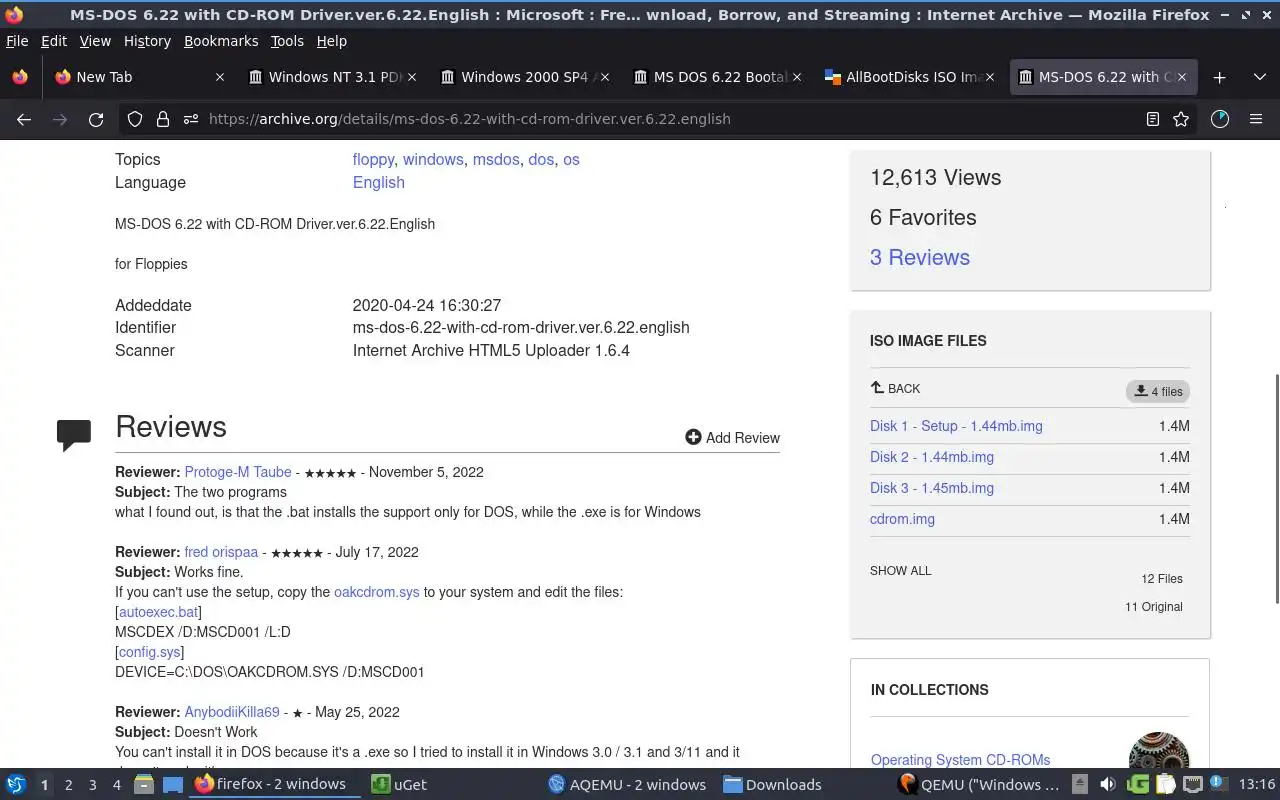Image resolution: width=1280 pixels, height=800 pixels.
Task: Open a new browser tab
Action: pyautogui.click(x=1219, y=77)
